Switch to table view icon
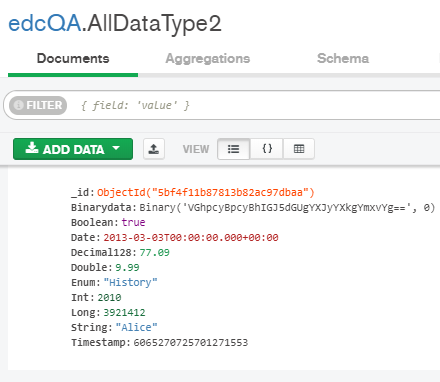Screen dimensions: 440x382 [299, 149]
